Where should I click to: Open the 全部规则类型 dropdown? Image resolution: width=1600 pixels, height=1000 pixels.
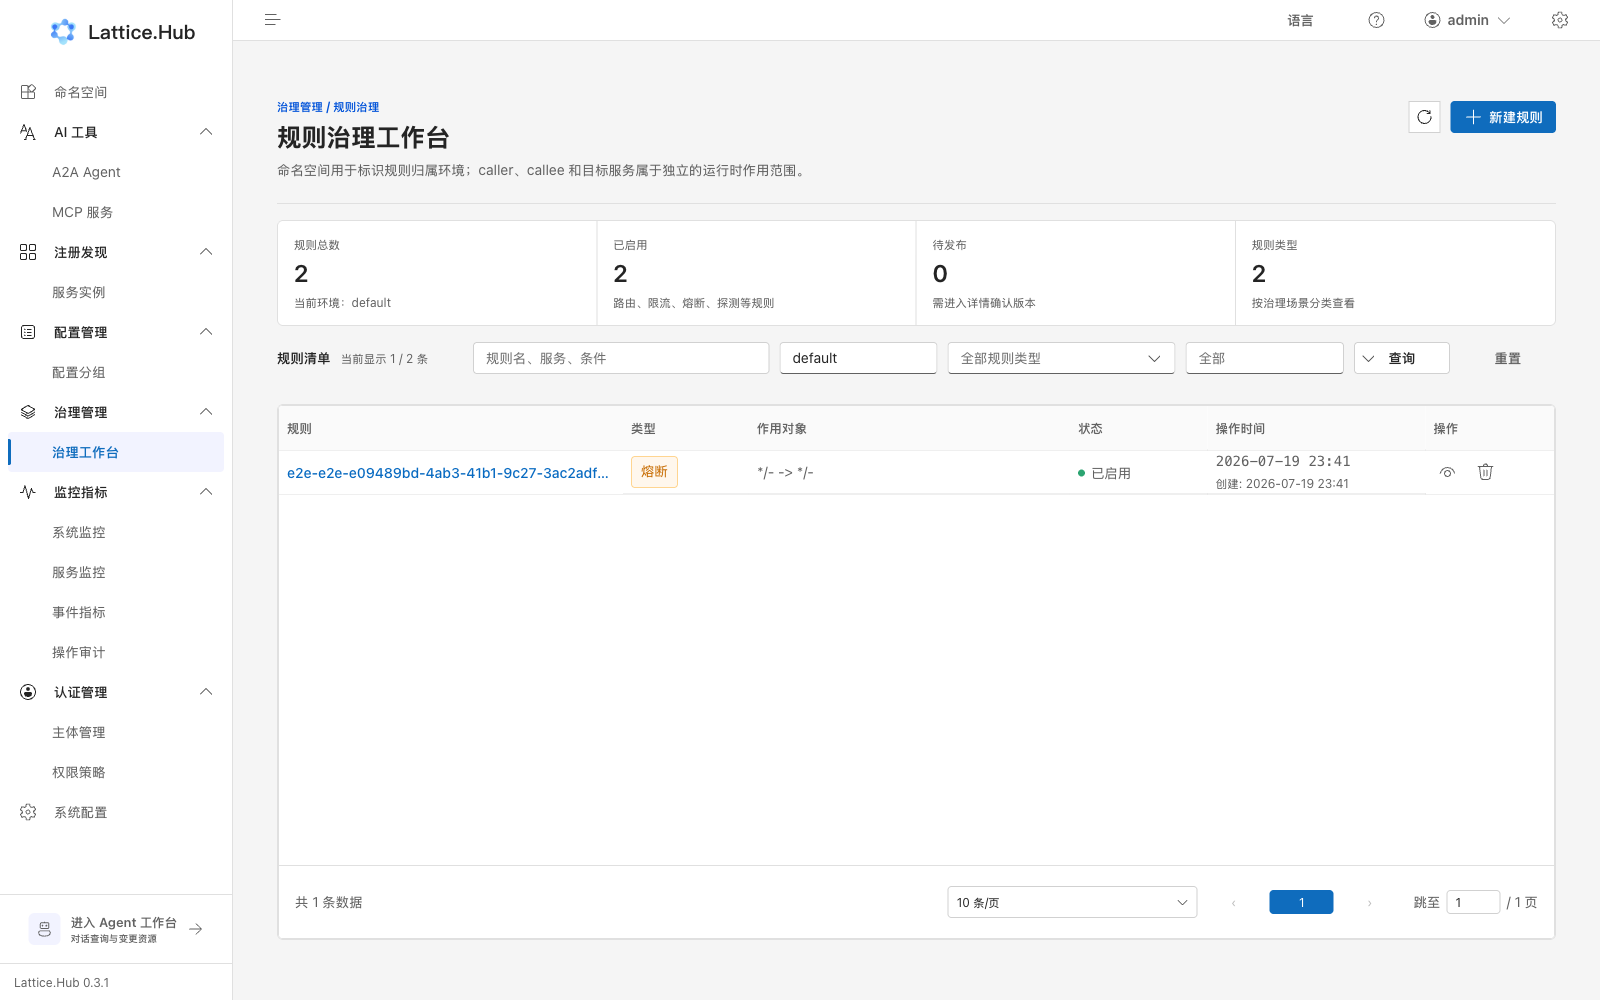click(1061, 358)
